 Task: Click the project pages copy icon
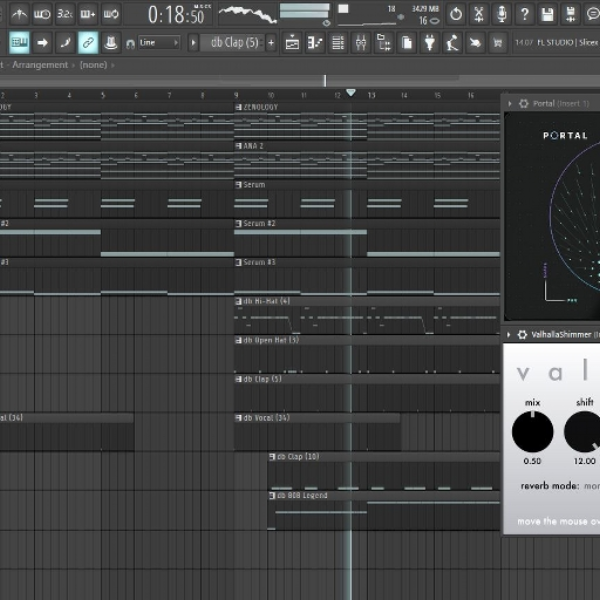[406, 42]
